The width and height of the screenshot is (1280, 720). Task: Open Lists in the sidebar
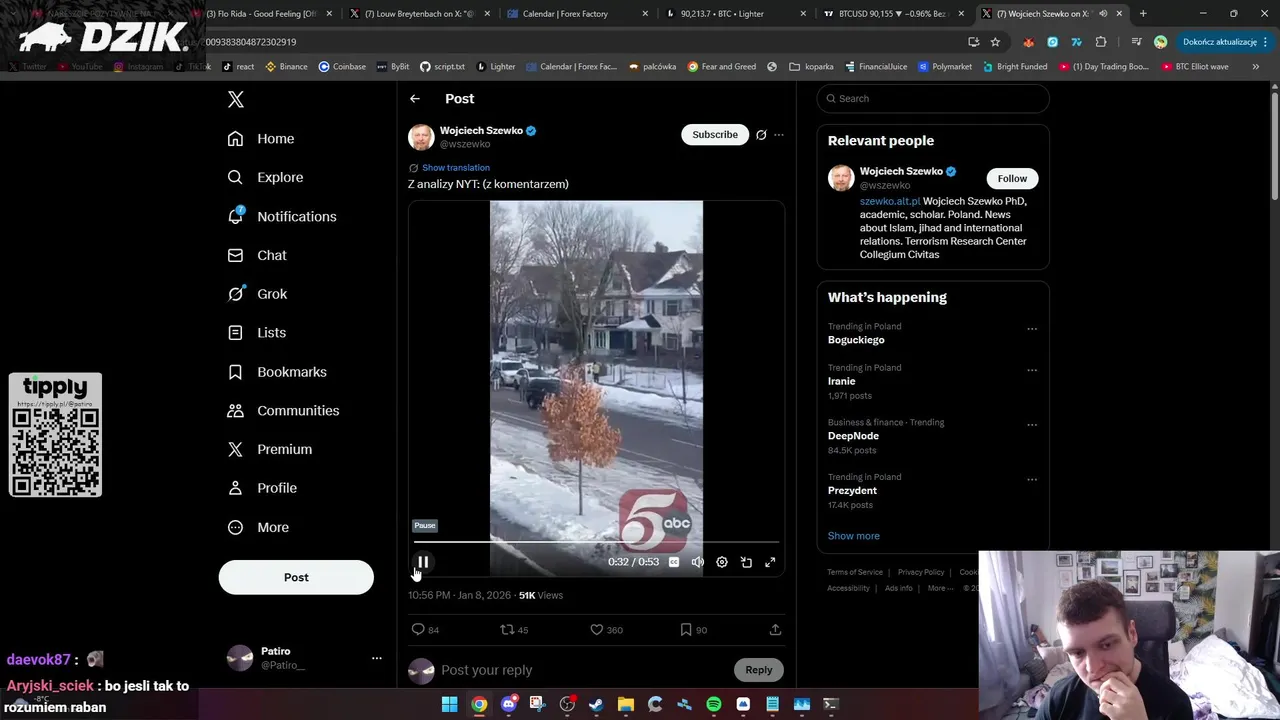coord(257,333)
